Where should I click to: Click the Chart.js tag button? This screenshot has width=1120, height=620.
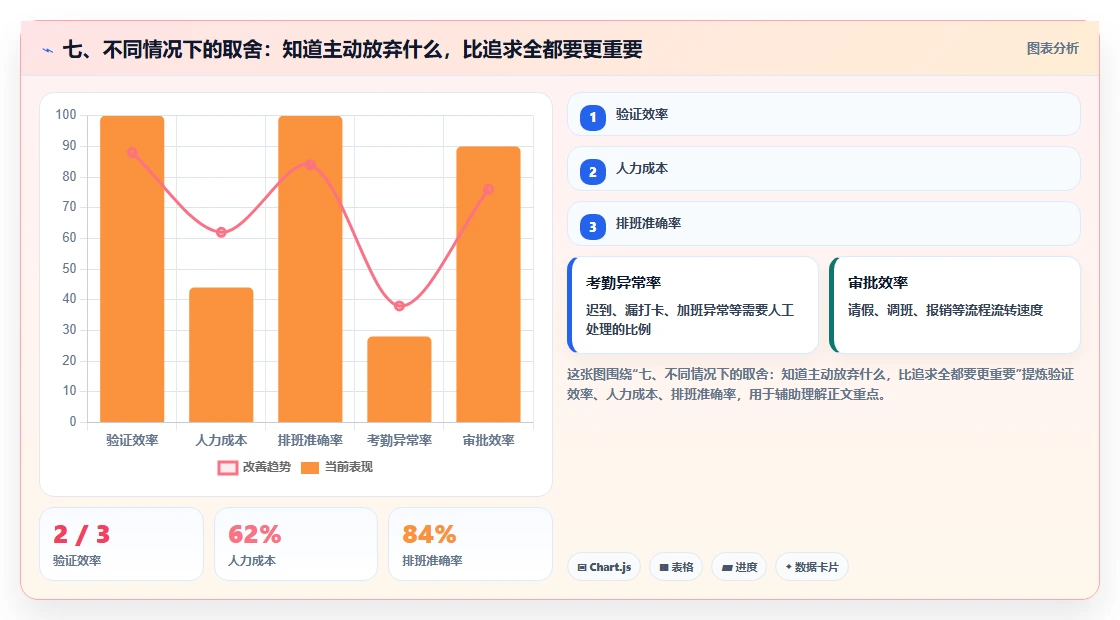(604, 567)
